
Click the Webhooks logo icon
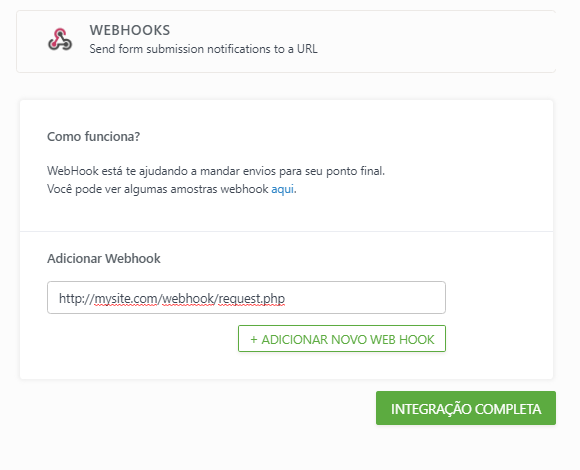point(60,39)
